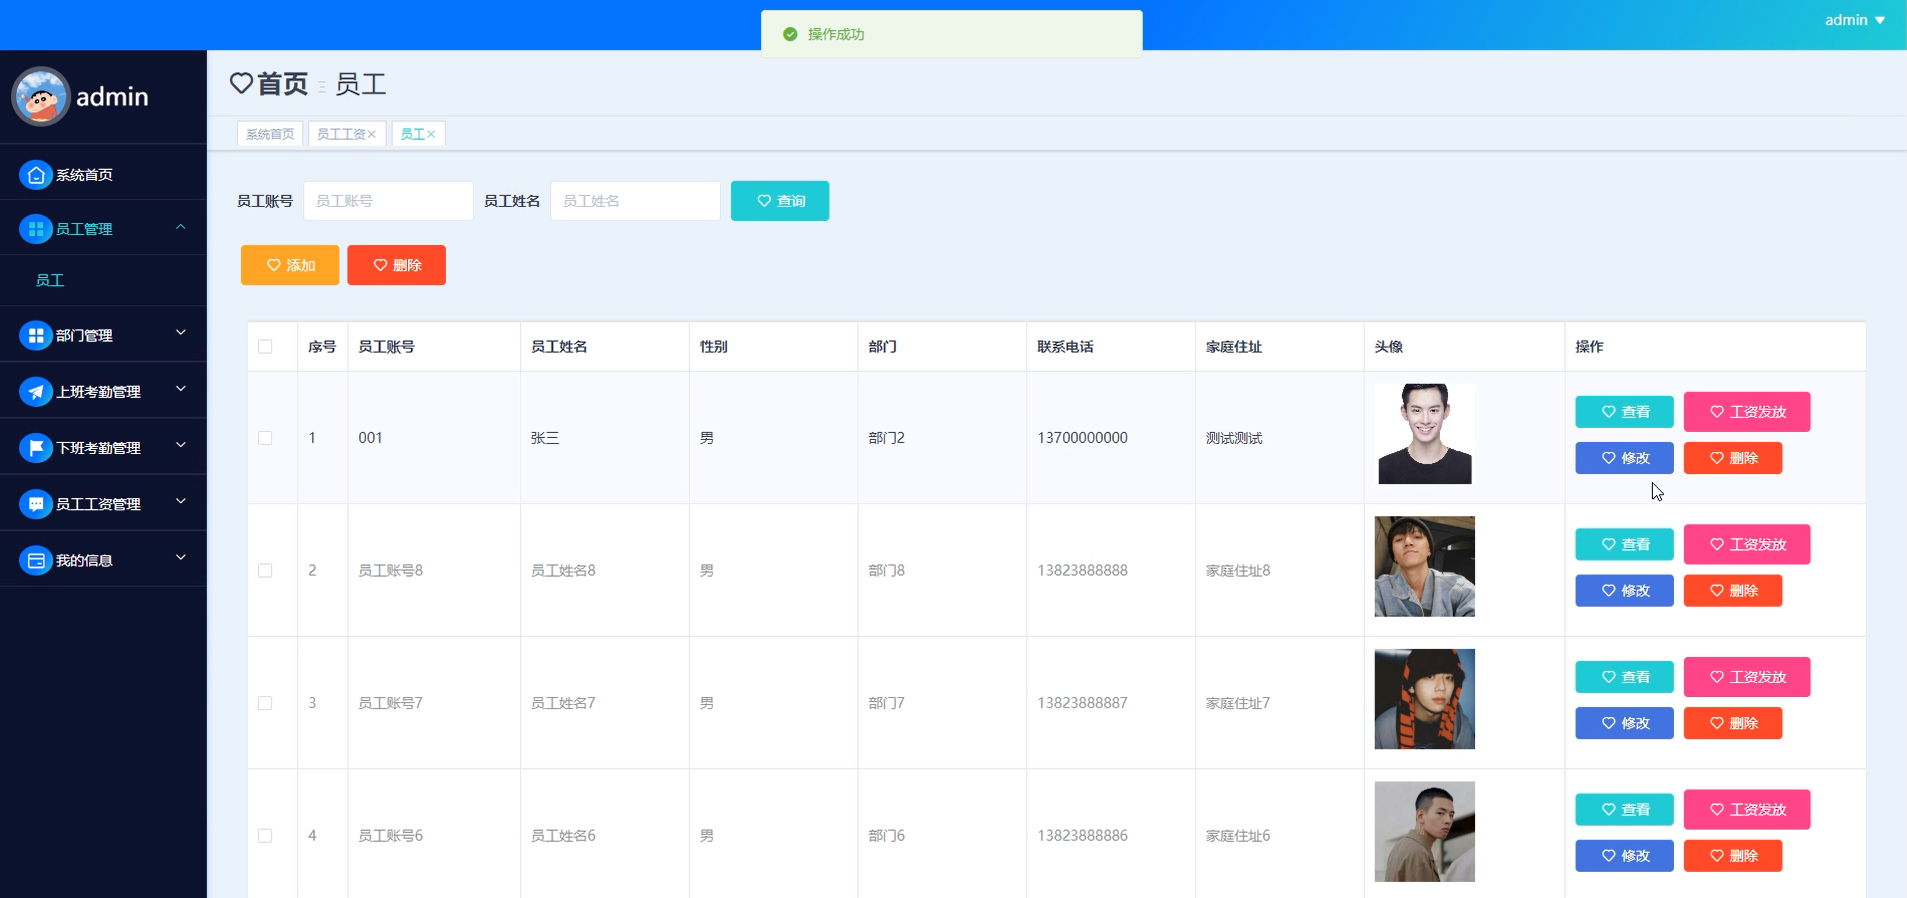This screenshot has width=1907, height=898.
Task: Click 查看 for employee 张三
Action: point(1624,412)
